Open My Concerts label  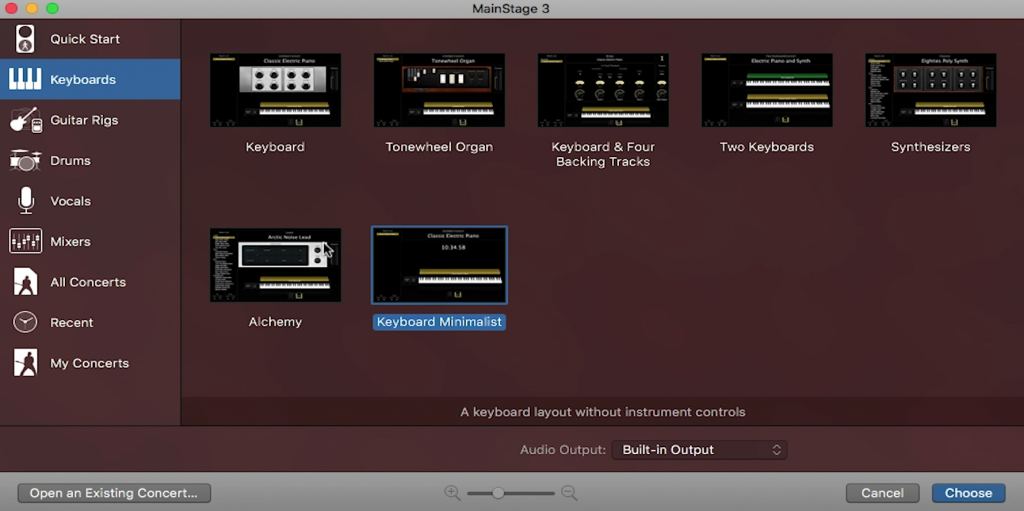coord(89,363)
